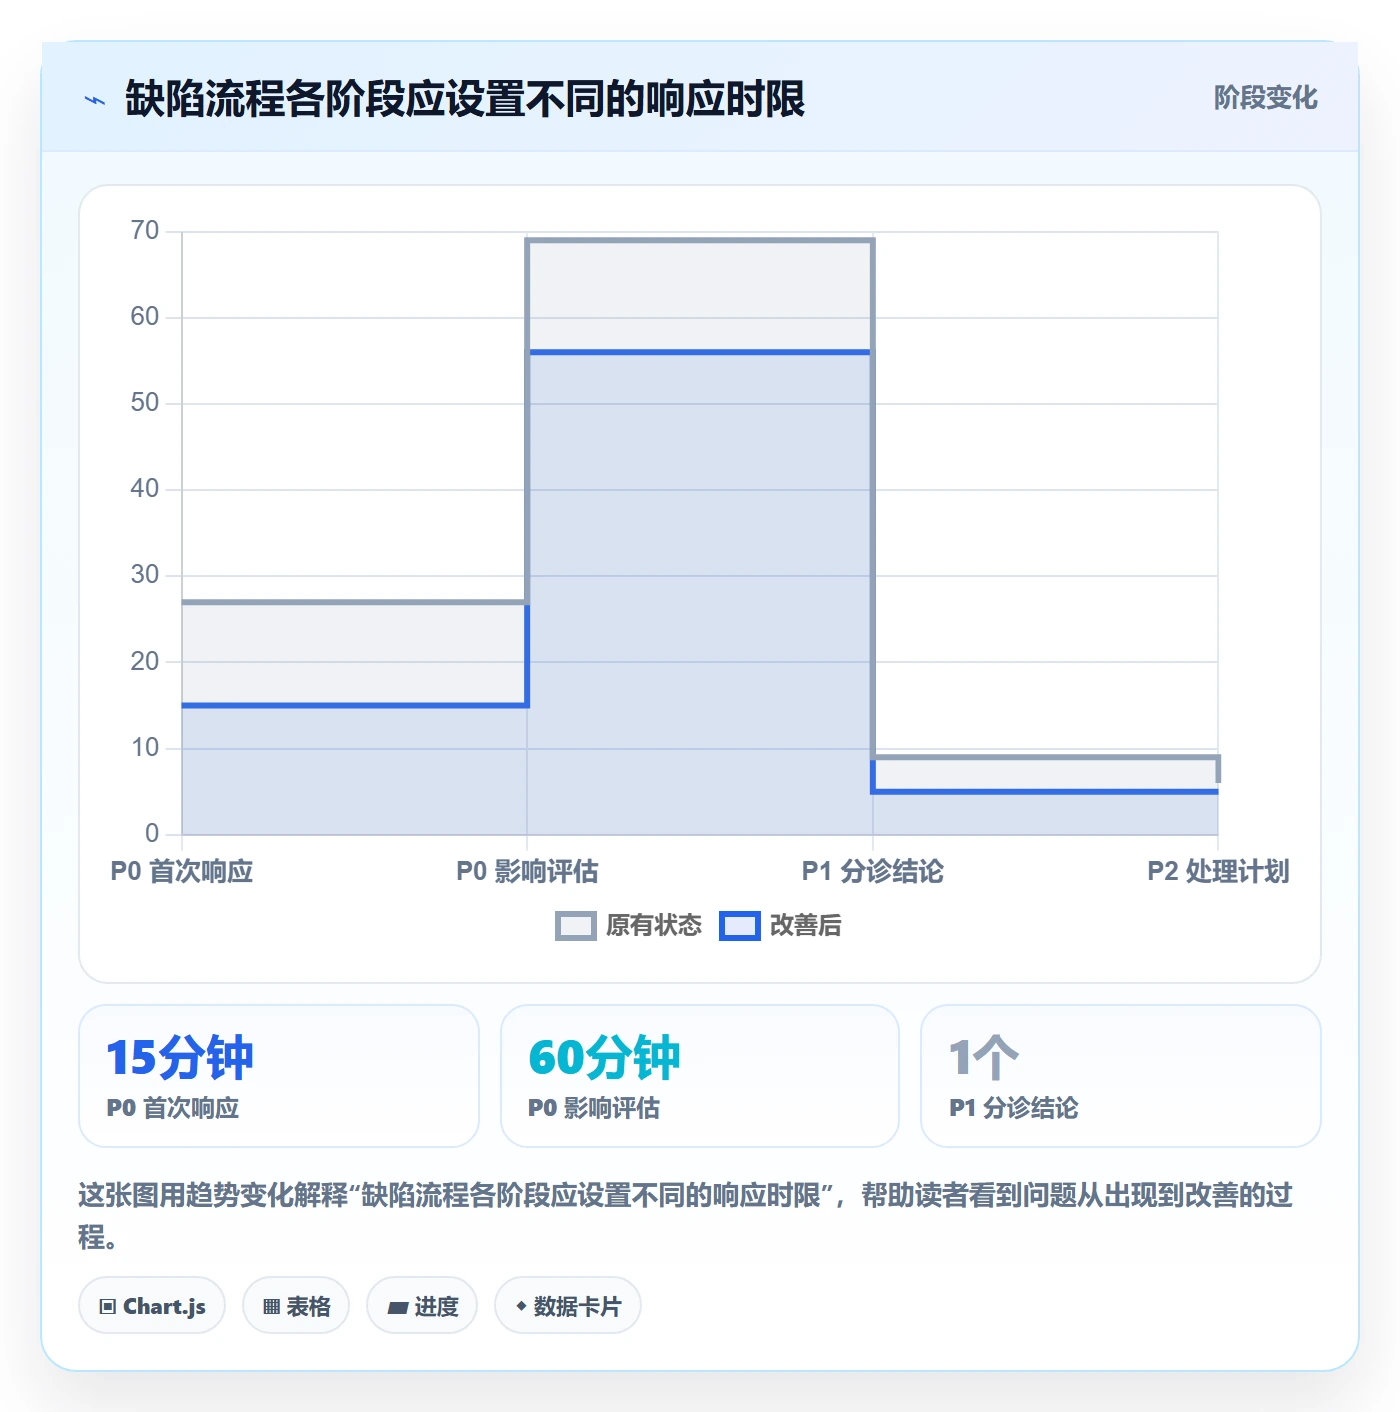Click the 阶段变化 label in header
This screenshot has height=1412, width=1400.
pos(1265,98)
